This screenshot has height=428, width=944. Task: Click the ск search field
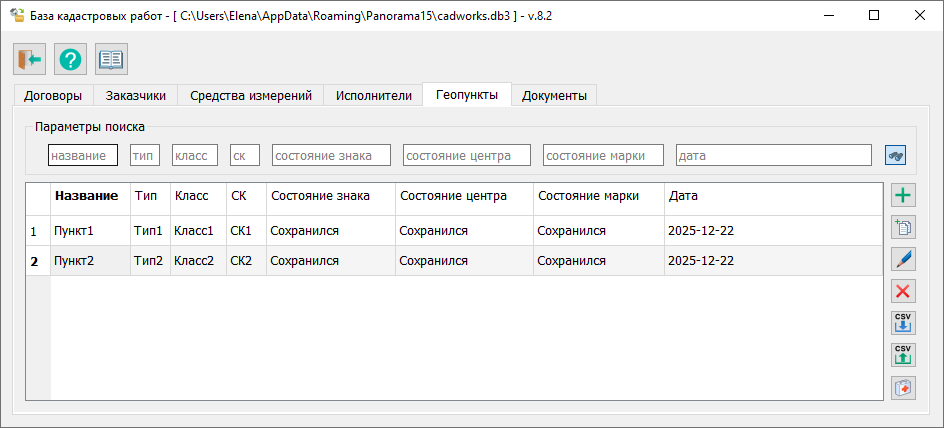[x=245, y=155]
